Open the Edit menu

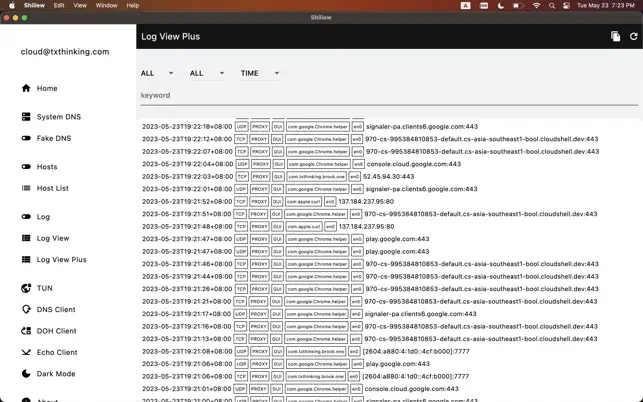coord(59,5)
